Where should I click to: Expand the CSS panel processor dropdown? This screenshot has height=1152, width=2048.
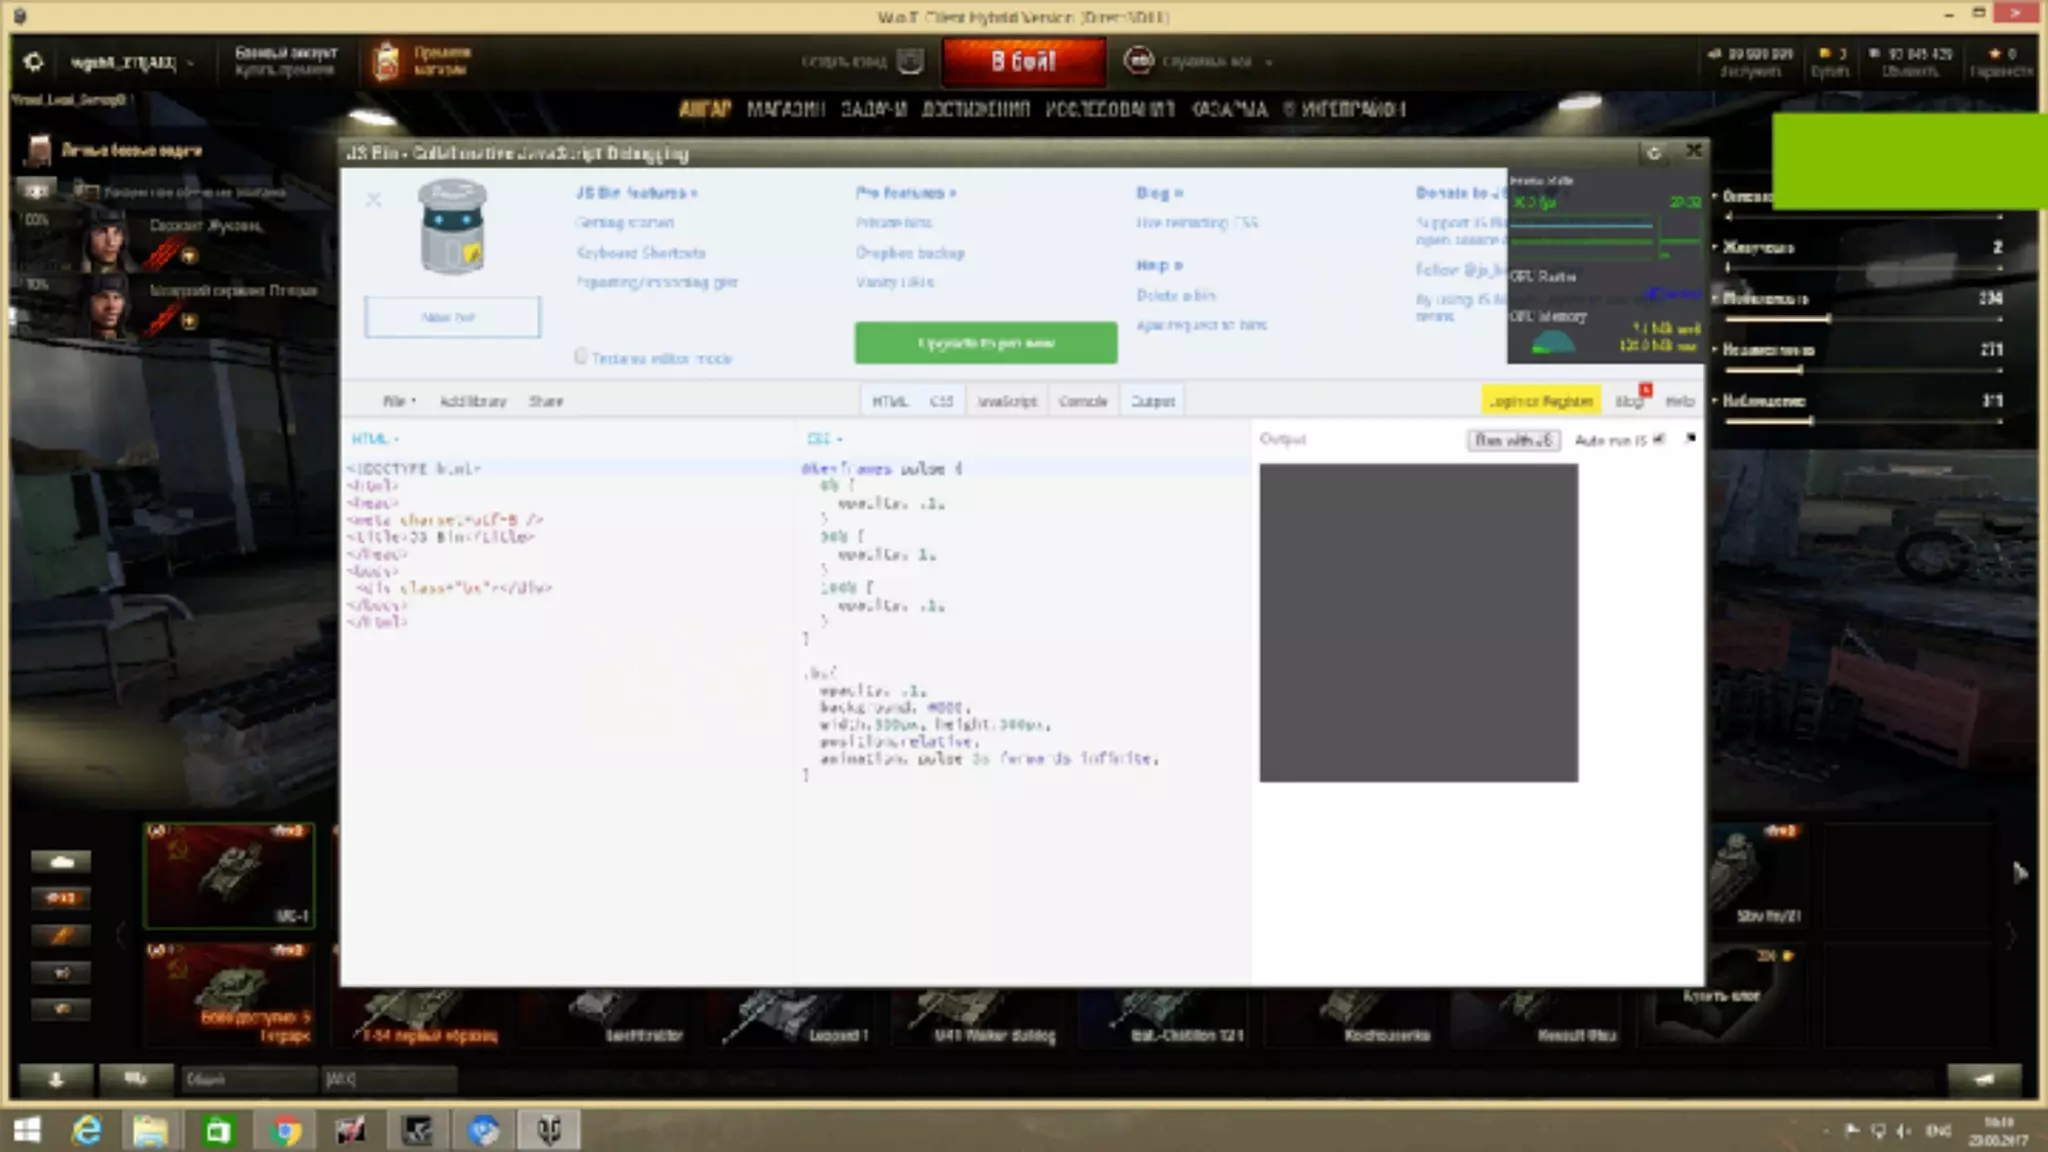coord(824,439)
